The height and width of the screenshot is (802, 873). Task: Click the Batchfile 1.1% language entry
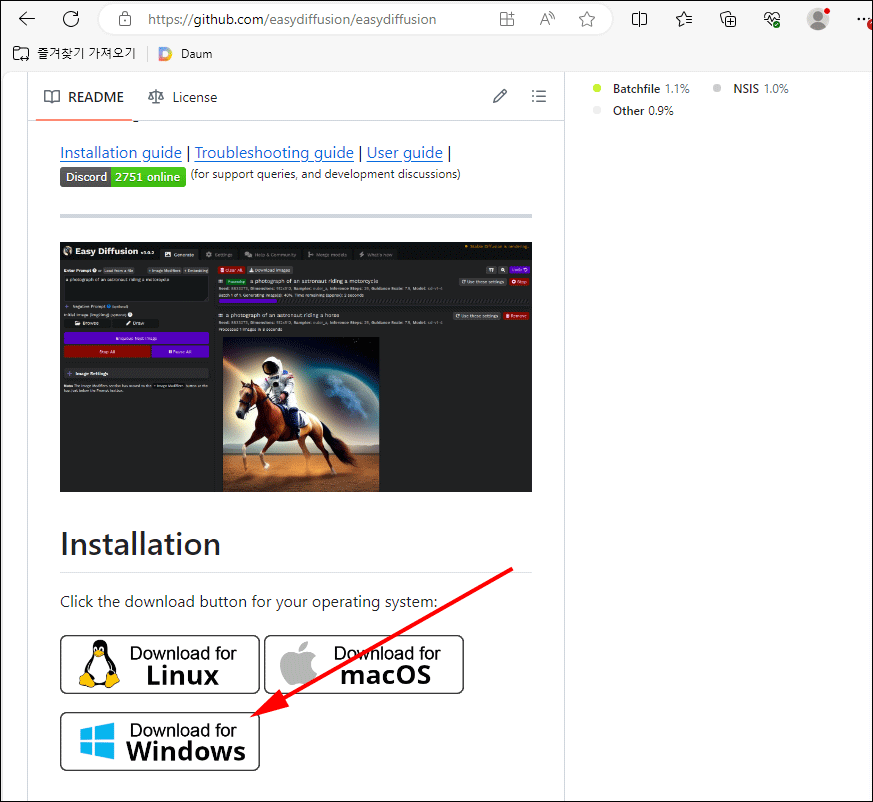click(641, 89)
